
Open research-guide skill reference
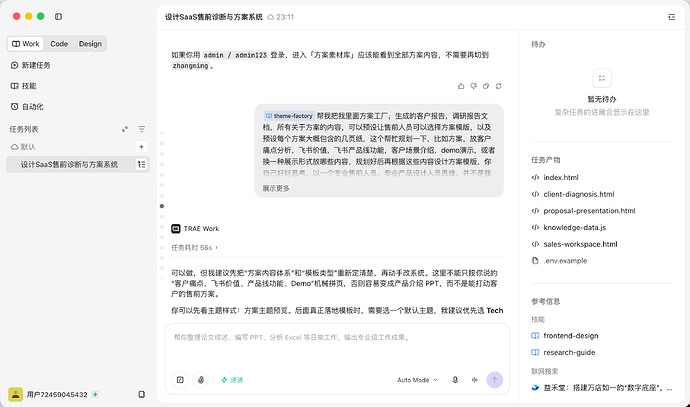[569, 352]
